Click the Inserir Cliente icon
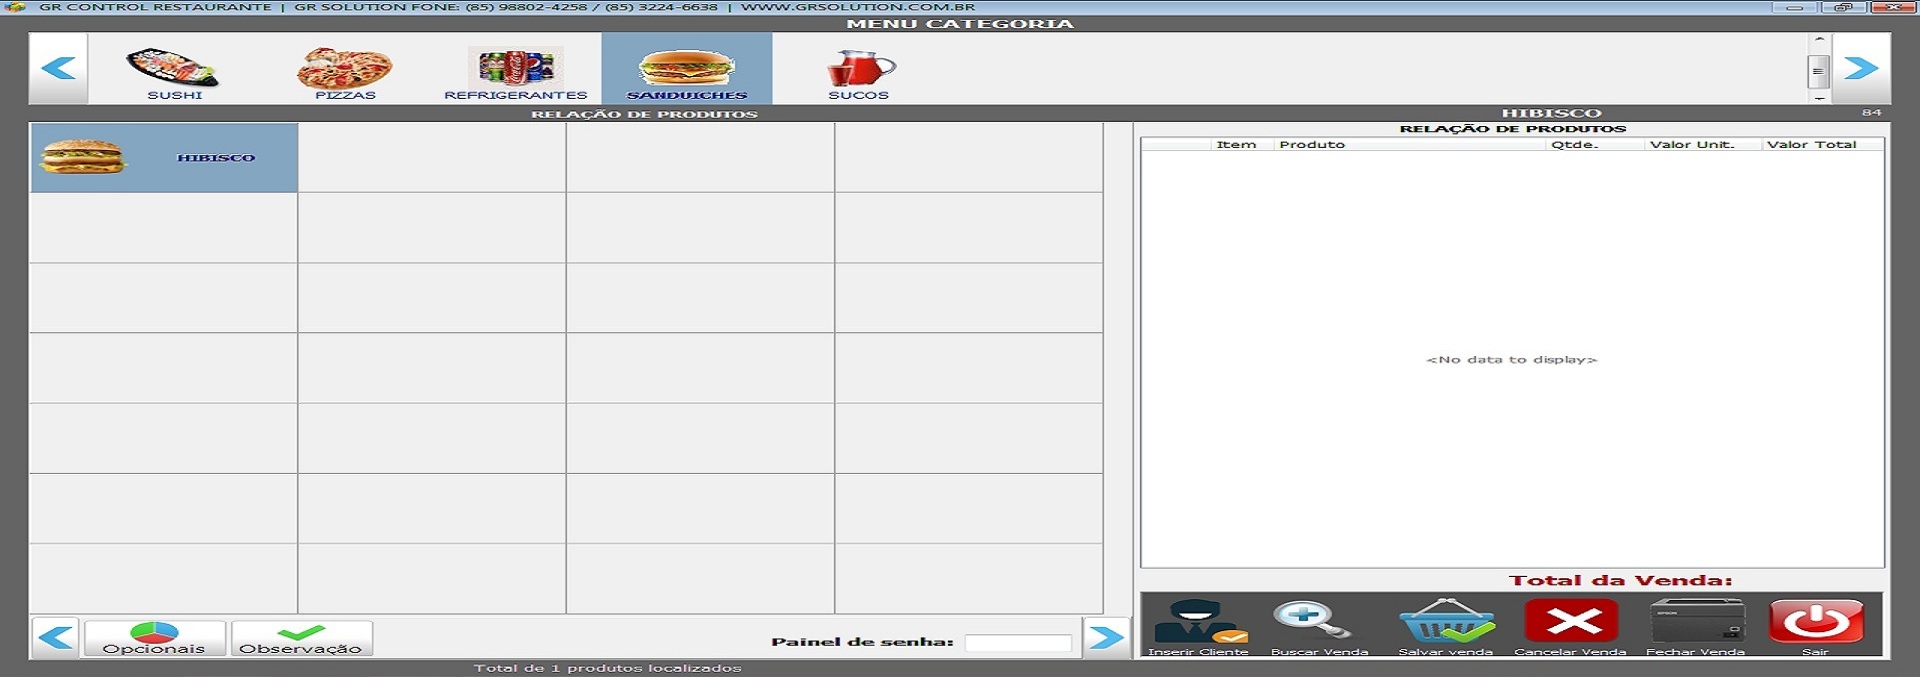This screenshot has height=677, width=1920. tap(1199, 624)
